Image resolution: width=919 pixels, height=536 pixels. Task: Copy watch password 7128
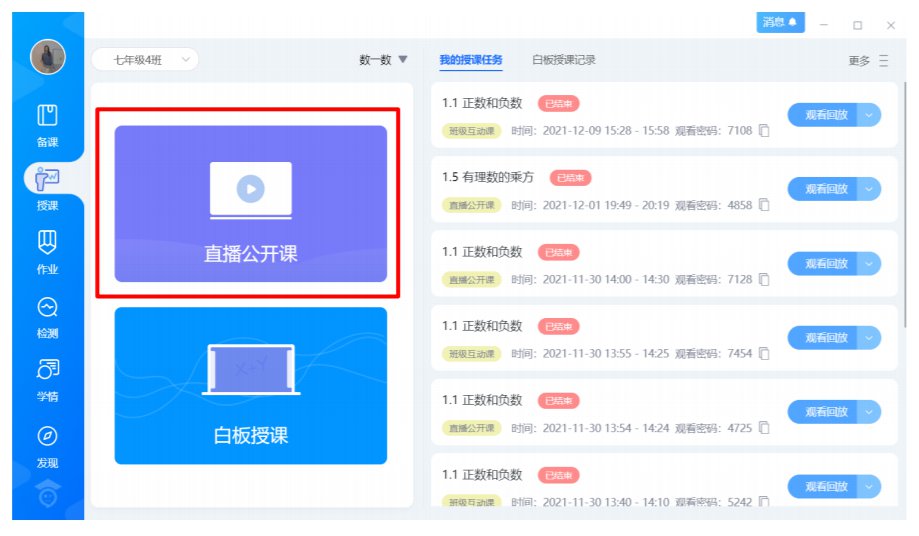click(764, 279)
